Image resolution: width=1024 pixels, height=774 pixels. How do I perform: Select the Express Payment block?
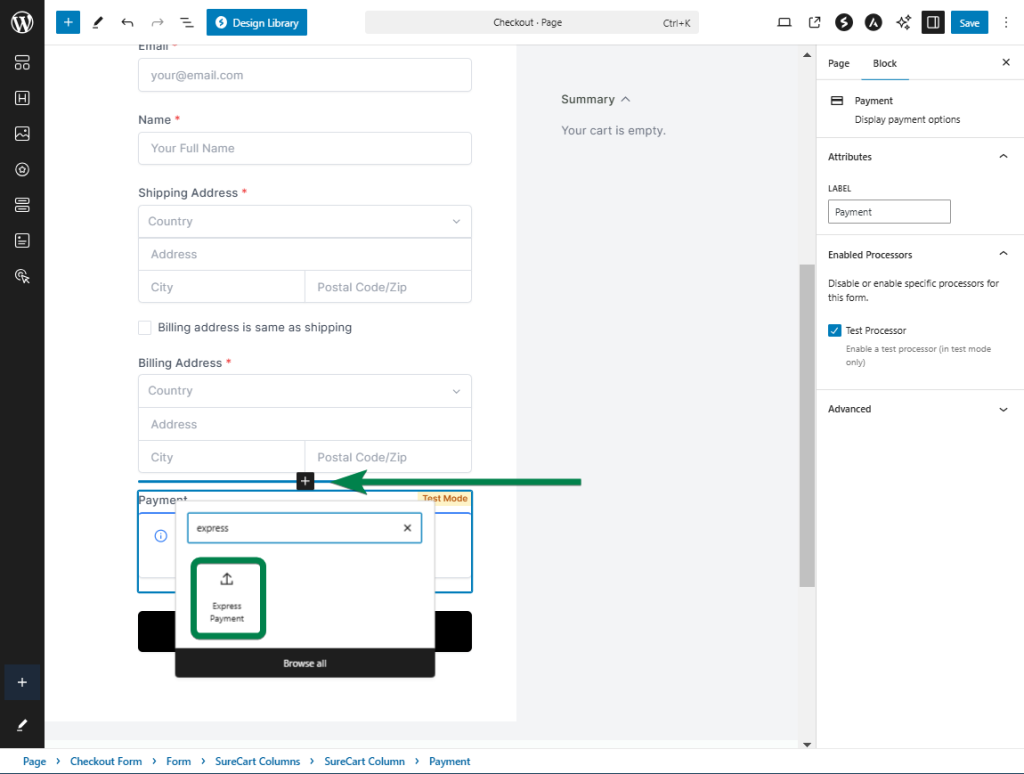pos(227,598)
